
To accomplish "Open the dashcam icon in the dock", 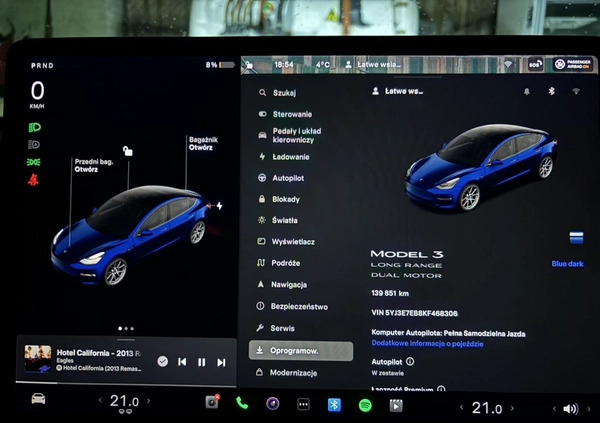I will coord(212,402).
